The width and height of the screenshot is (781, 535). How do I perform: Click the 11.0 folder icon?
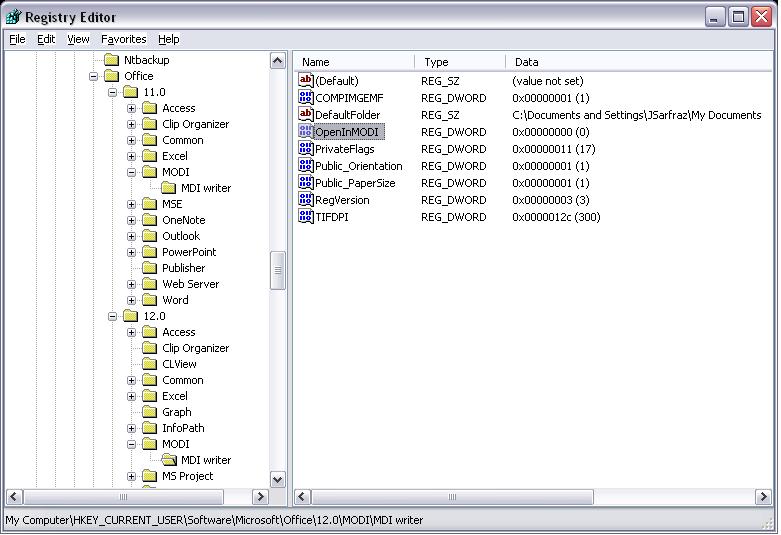(x=130, y=92)
